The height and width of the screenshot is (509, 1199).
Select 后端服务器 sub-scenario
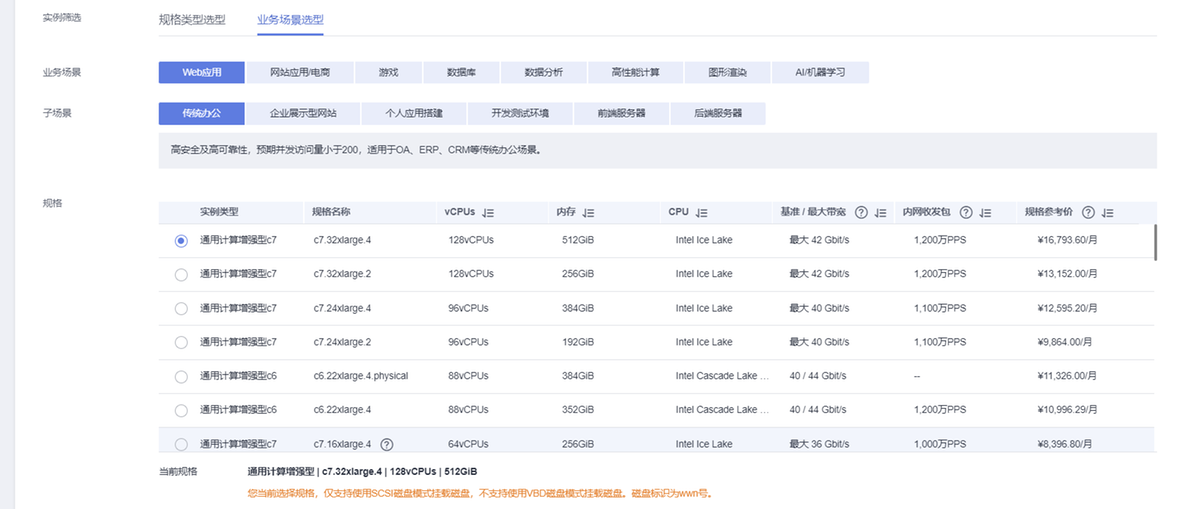click(718, 113)
